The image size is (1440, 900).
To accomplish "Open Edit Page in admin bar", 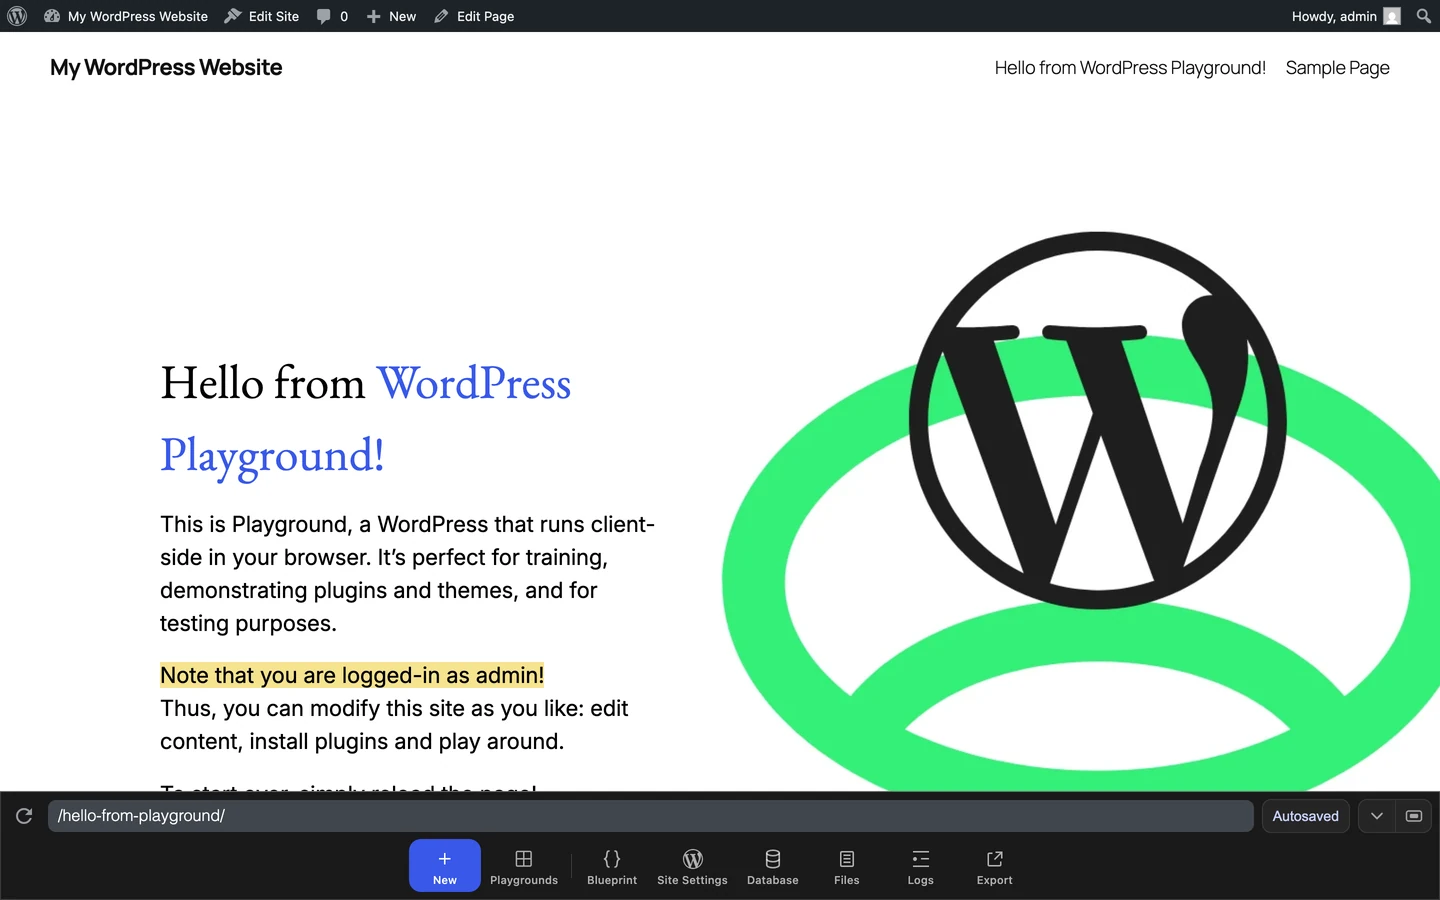I will pyautogui.click(x=474, y=16).
